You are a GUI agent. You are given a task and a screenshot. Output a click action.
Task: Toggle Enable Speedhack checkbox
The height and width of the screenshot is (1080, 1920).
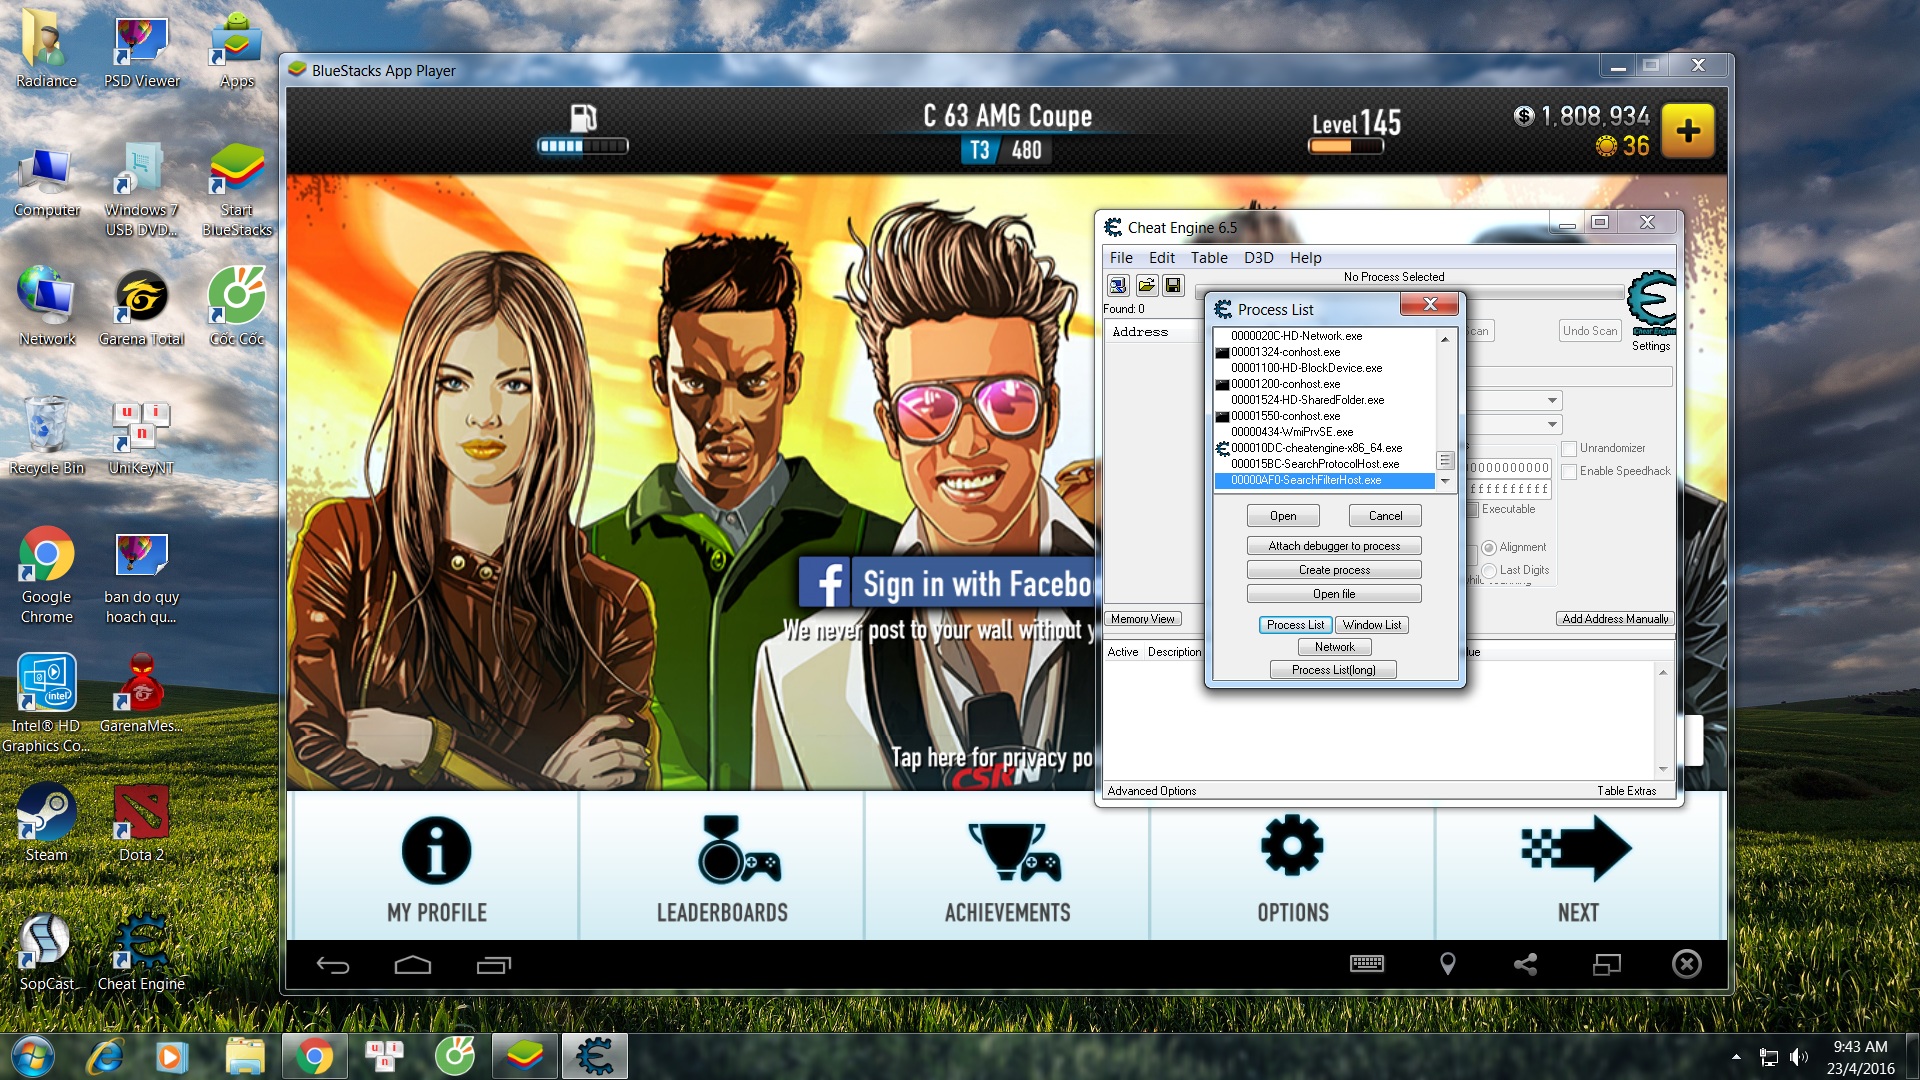(1569, 472)
